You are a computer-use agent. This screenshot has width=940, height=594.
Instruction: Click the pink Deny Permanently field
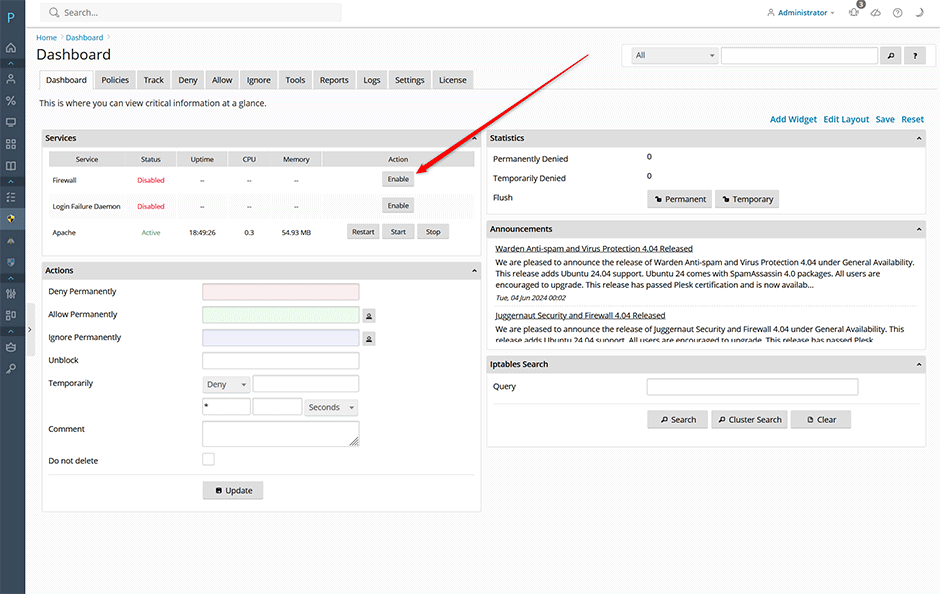click(281, 292)
